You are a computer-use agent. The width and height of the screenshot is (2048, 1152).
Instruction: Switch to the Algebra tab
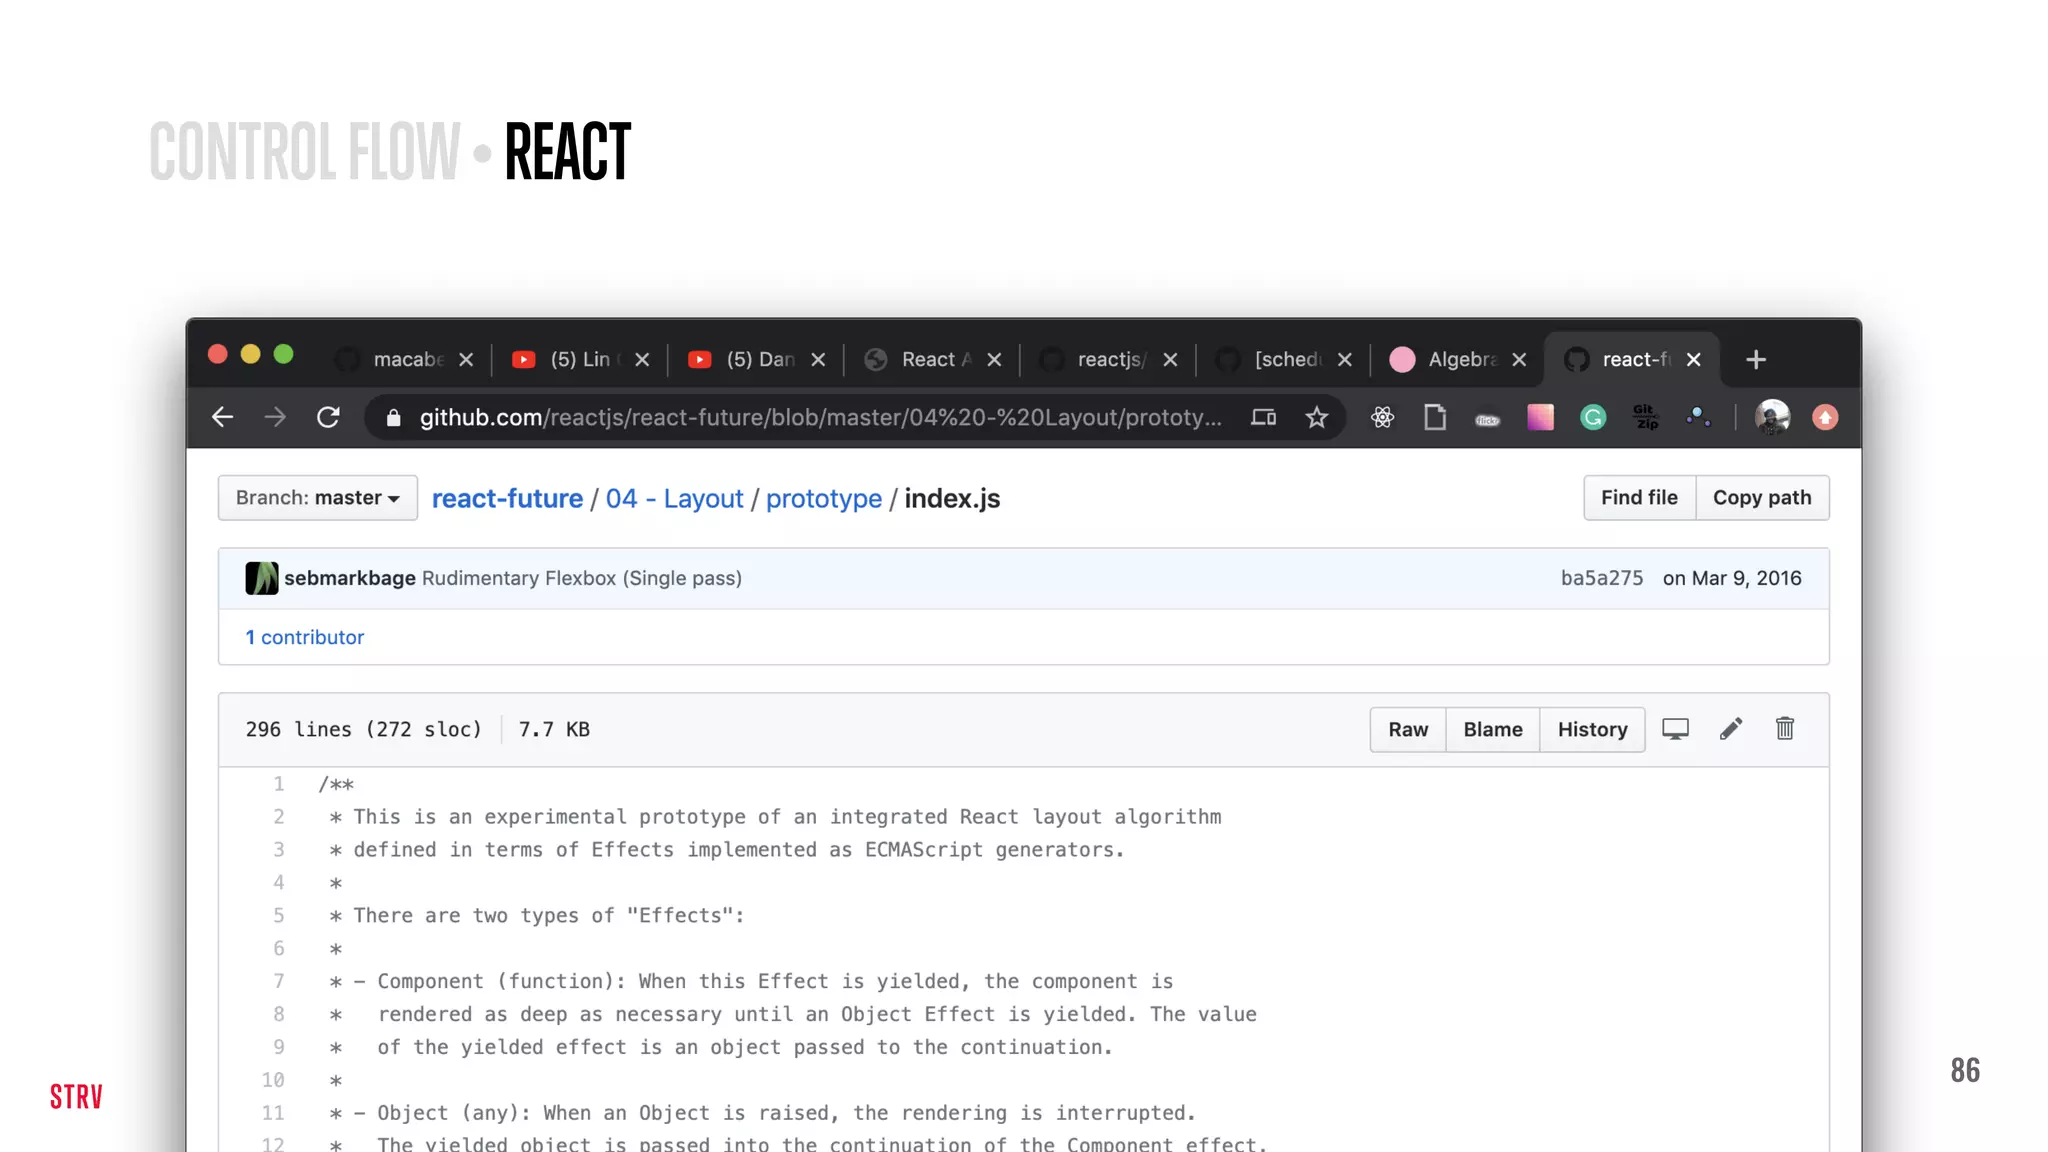click(1459, 359)
